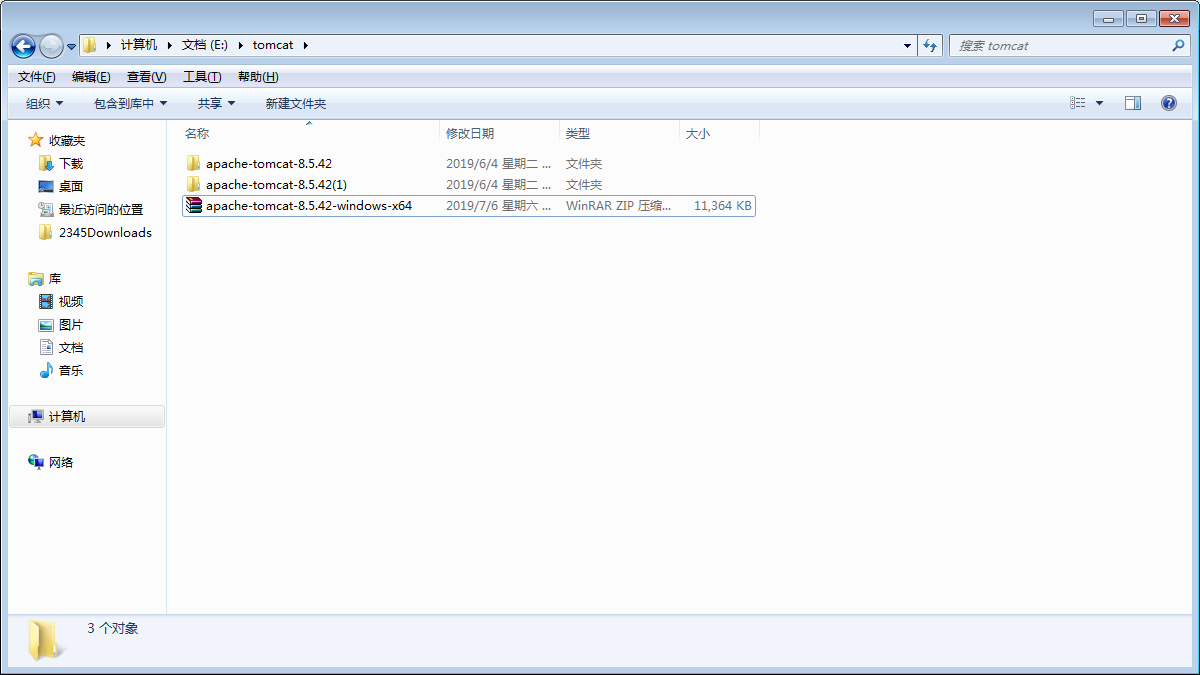Open 最近访问的位置 in favorites
The width and height of the screenshot is (1200, 675).
101,209
